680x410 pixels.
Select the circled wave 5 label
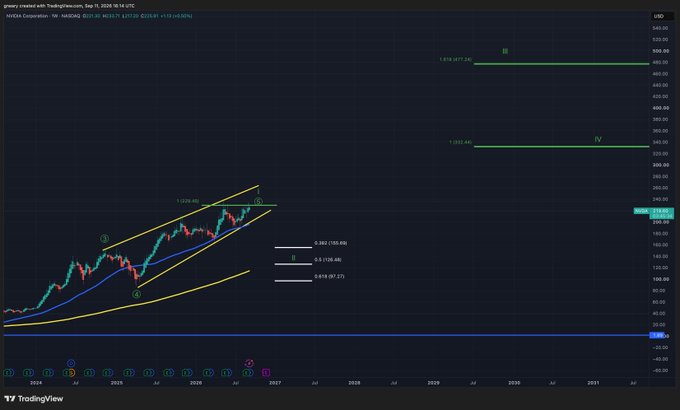(x=258, y=202)
